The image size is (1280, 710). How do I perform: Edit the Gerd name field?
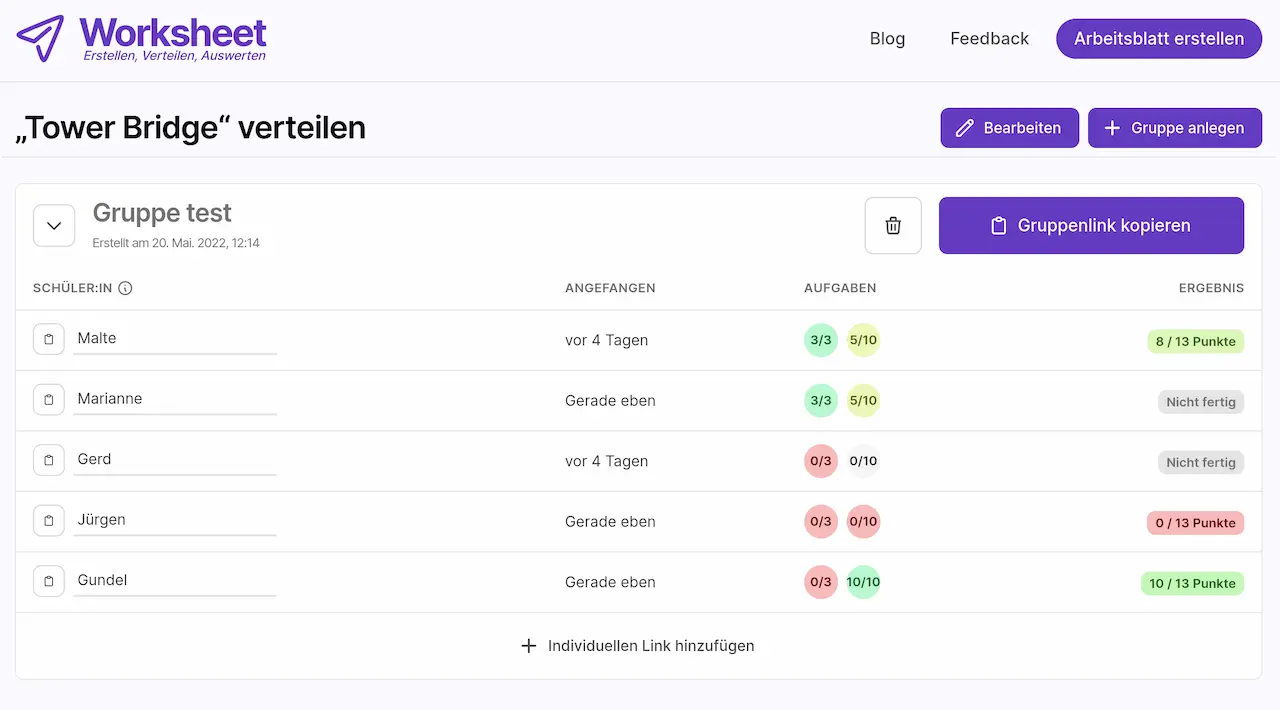175,460
